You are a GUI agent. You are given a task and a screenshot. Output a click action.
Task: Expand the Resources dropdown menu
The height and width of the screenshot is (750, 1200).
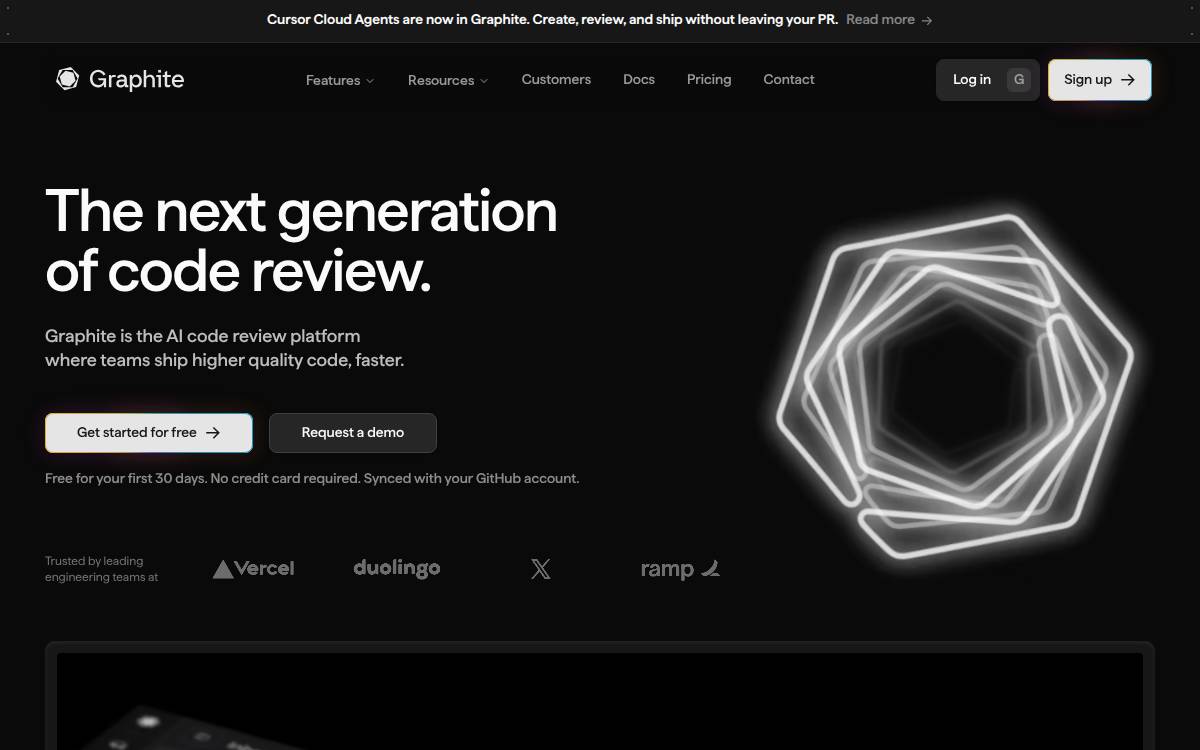tap(448, 80)
